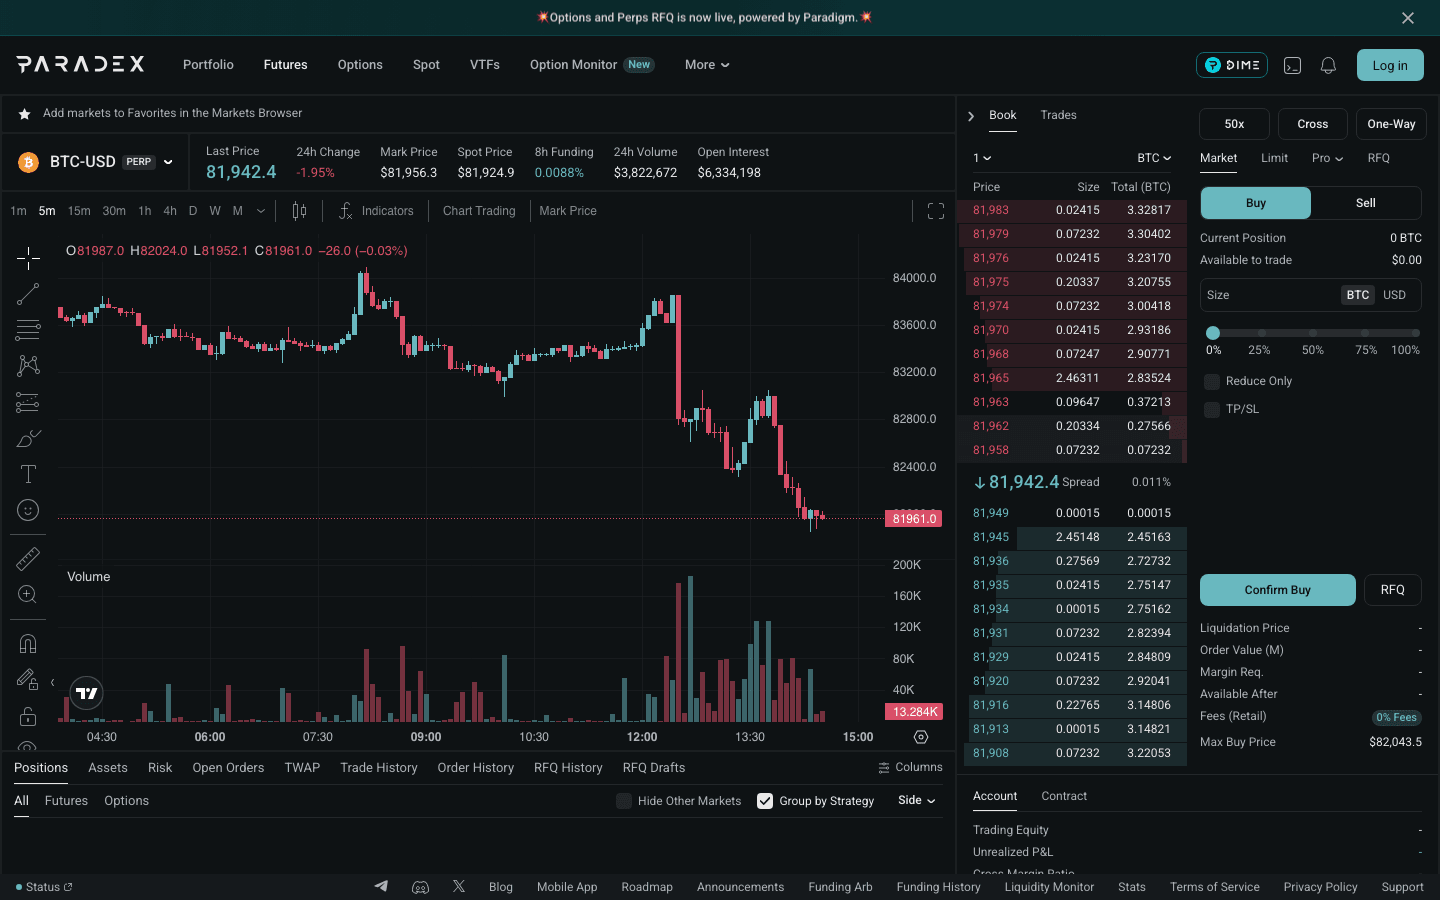The height and width of the screenshot is (900, 1440).
Task: Check Hide Other Markets
Action: pos(624,801)
